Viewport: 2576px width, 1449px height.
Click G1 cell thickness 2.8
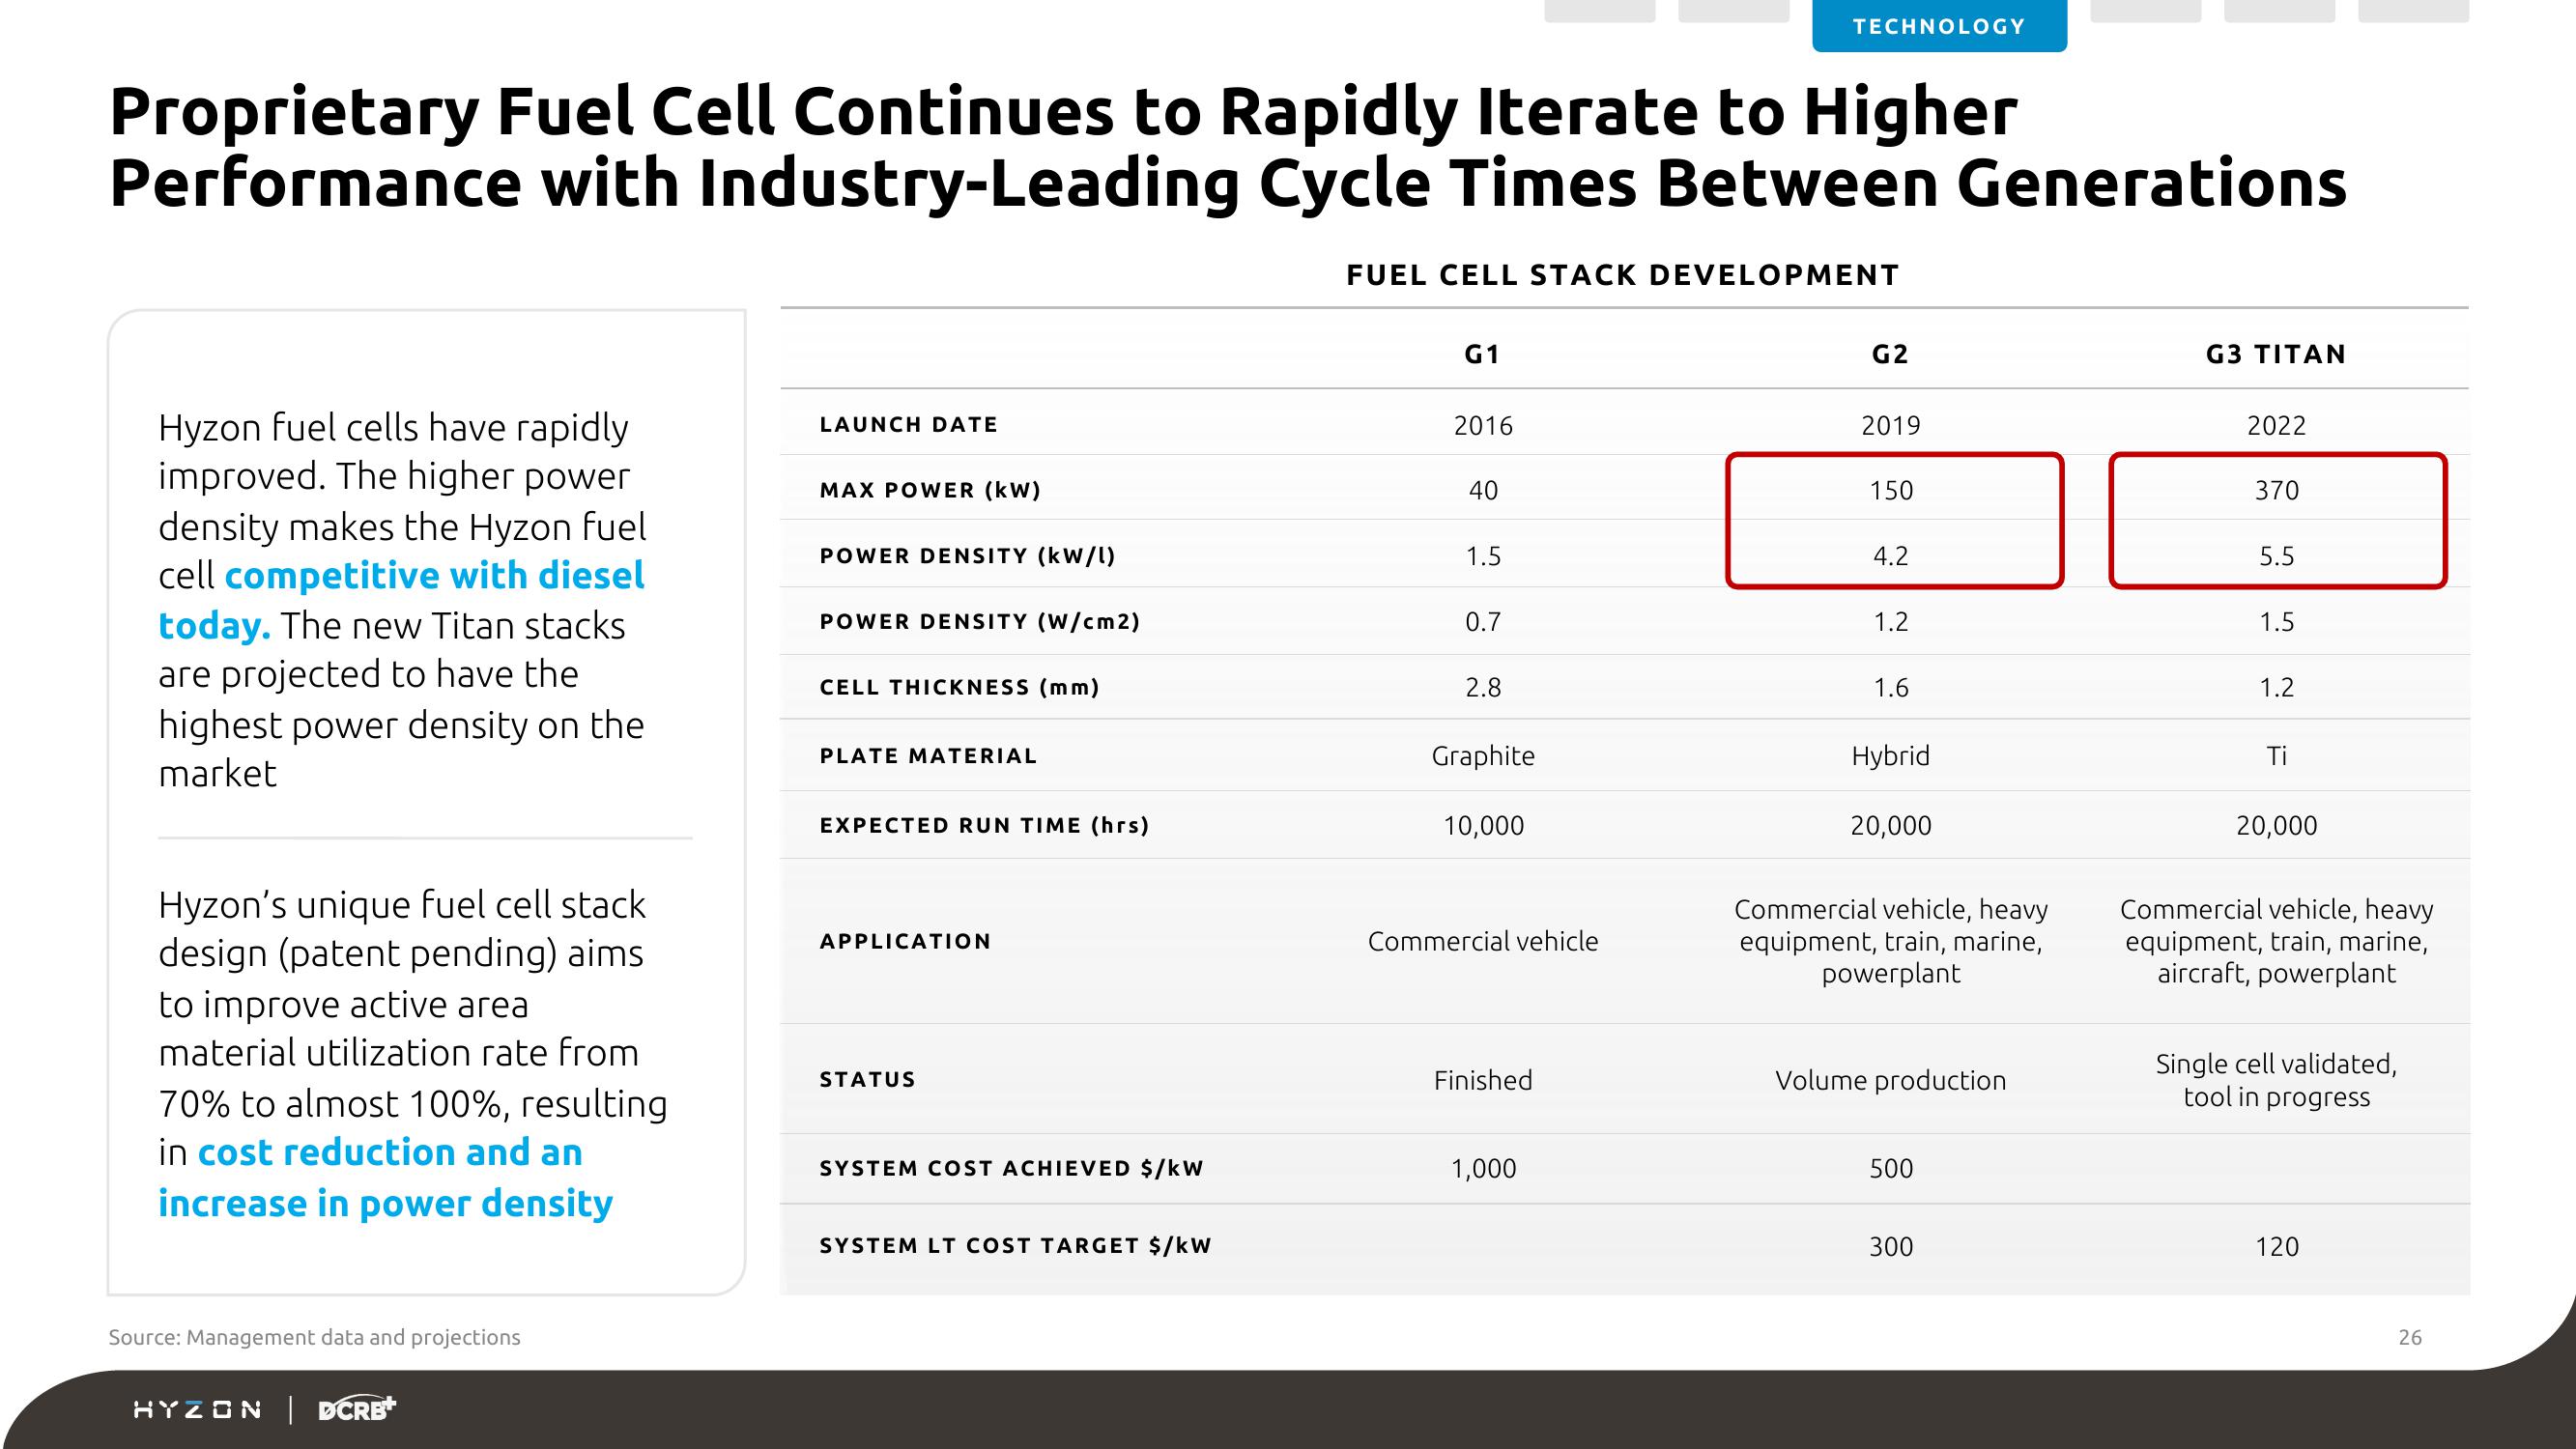click(1483, 688)
